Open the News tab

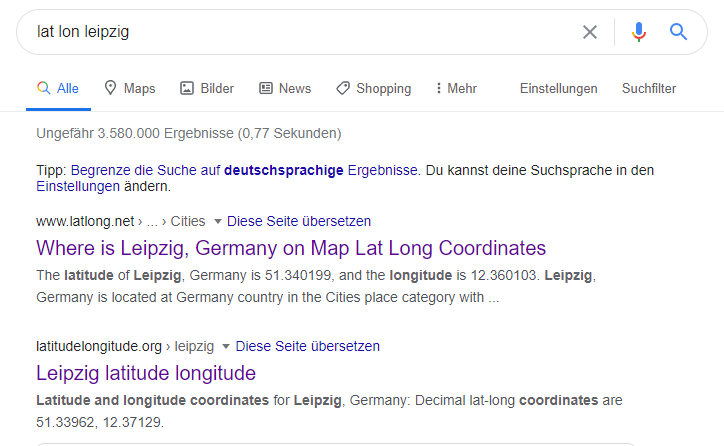(285, 88)
